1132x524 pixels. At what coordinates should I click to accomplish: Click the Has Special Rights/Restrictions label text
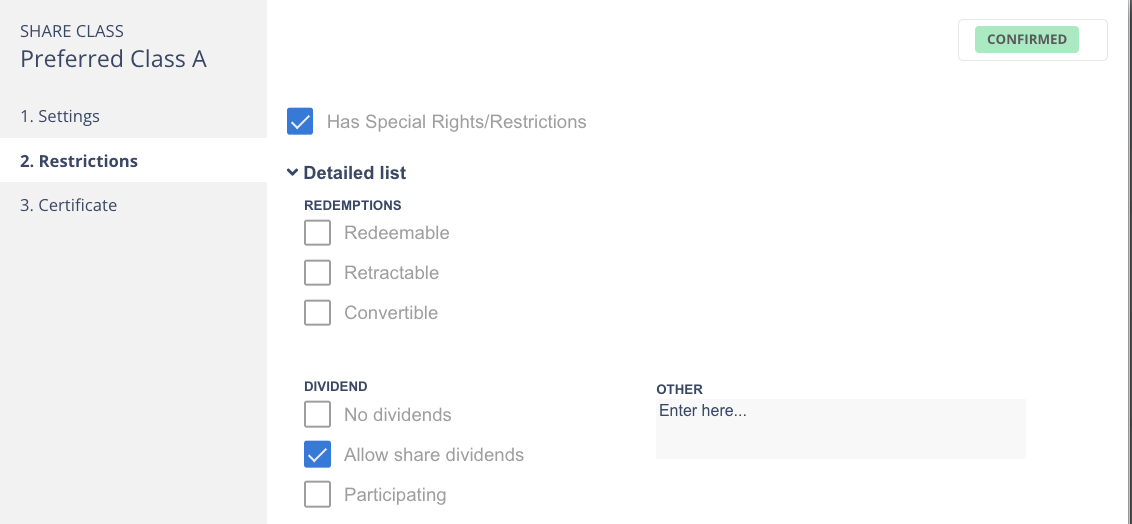[x=456, y=122]
